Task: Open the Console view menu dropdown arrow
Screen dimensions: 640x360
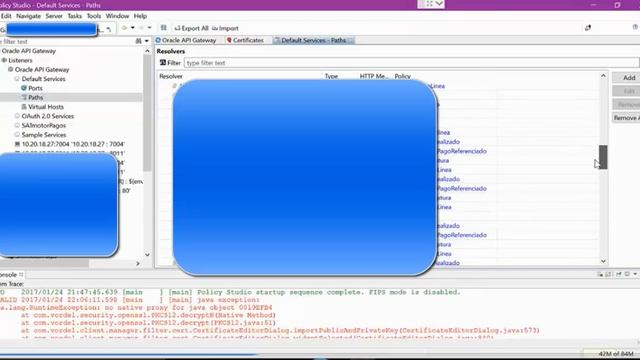Action: point(635,274)
